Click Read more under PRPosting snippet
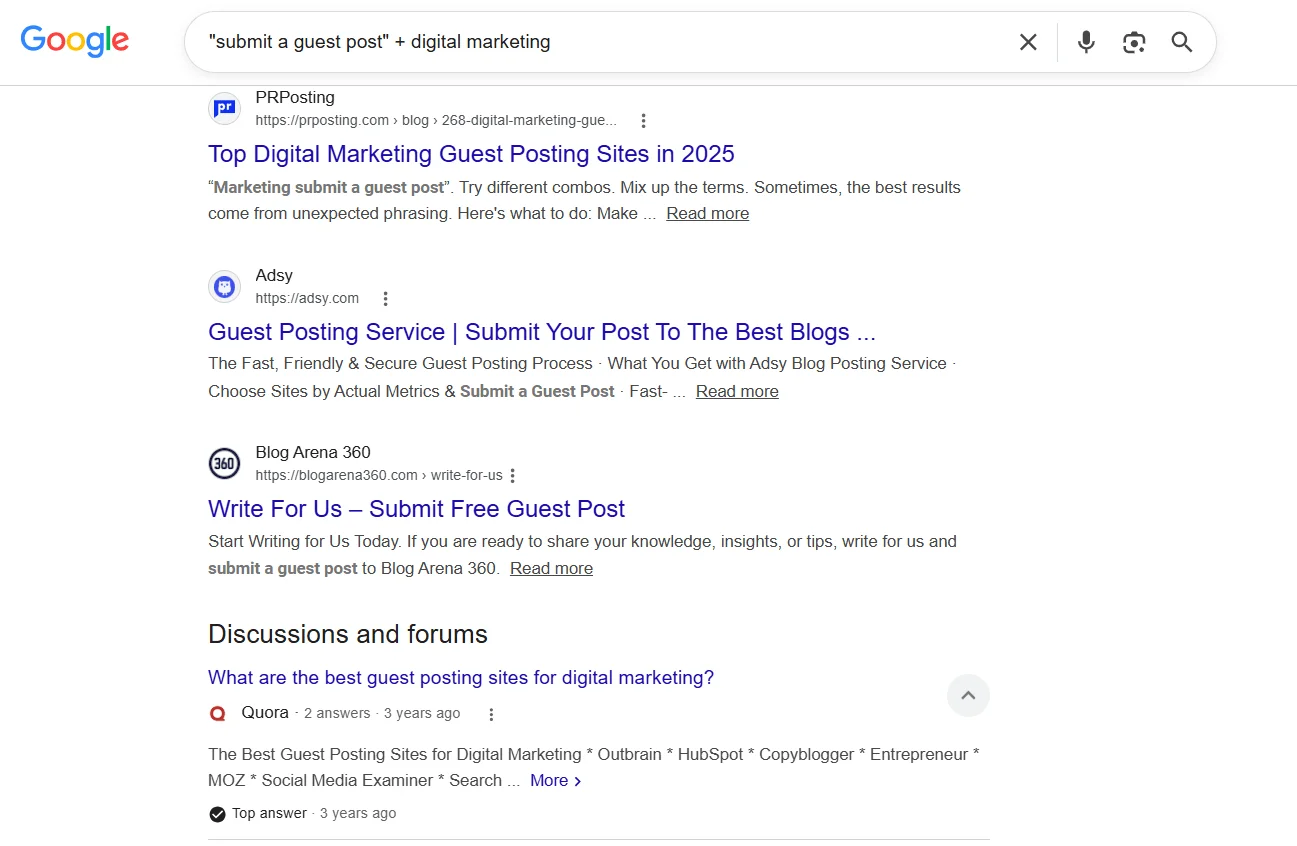The image size is (1297, 846). click(707, 213)
